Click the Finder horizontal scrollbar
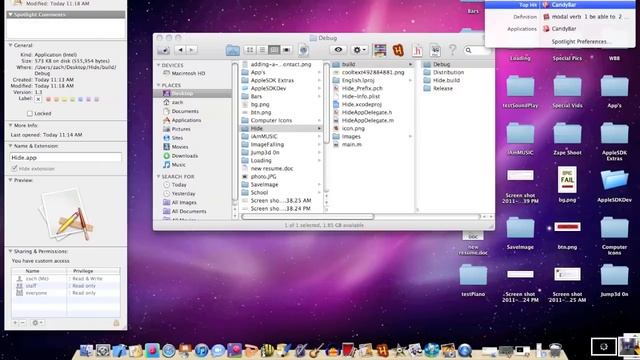Screen dimensions: 640x360 point(308,217)
